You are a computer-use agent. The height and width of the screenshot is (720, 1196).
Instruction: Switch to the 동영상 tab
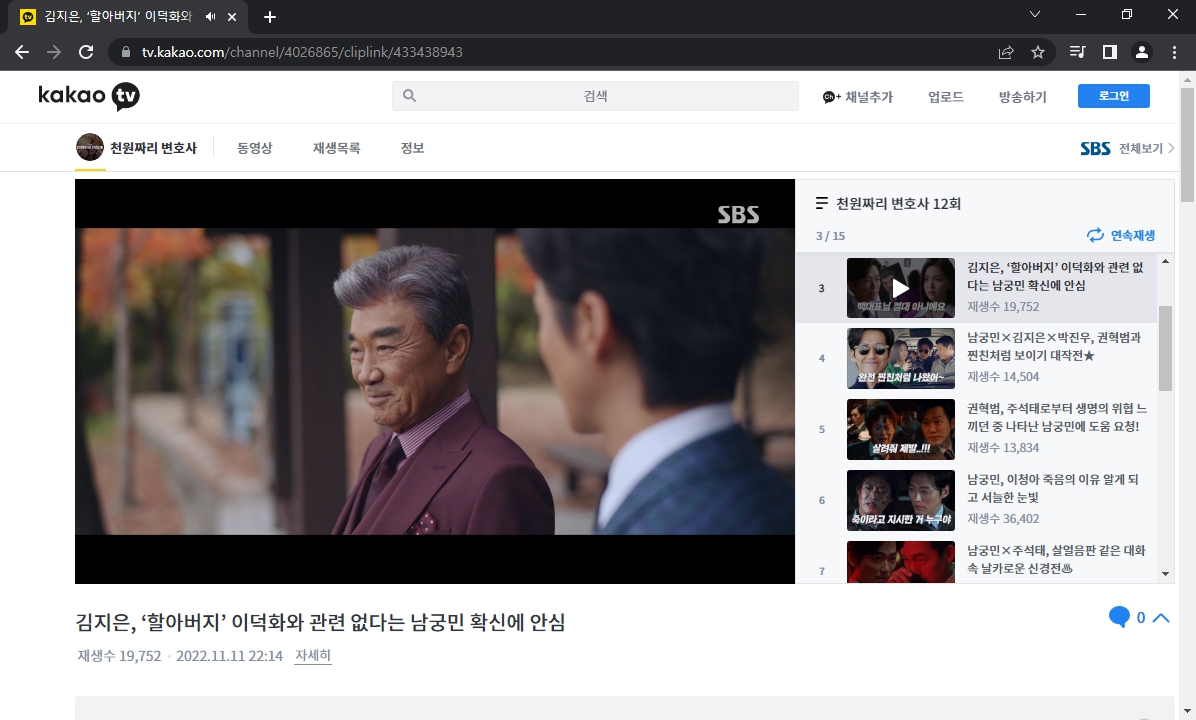(255, 148)
